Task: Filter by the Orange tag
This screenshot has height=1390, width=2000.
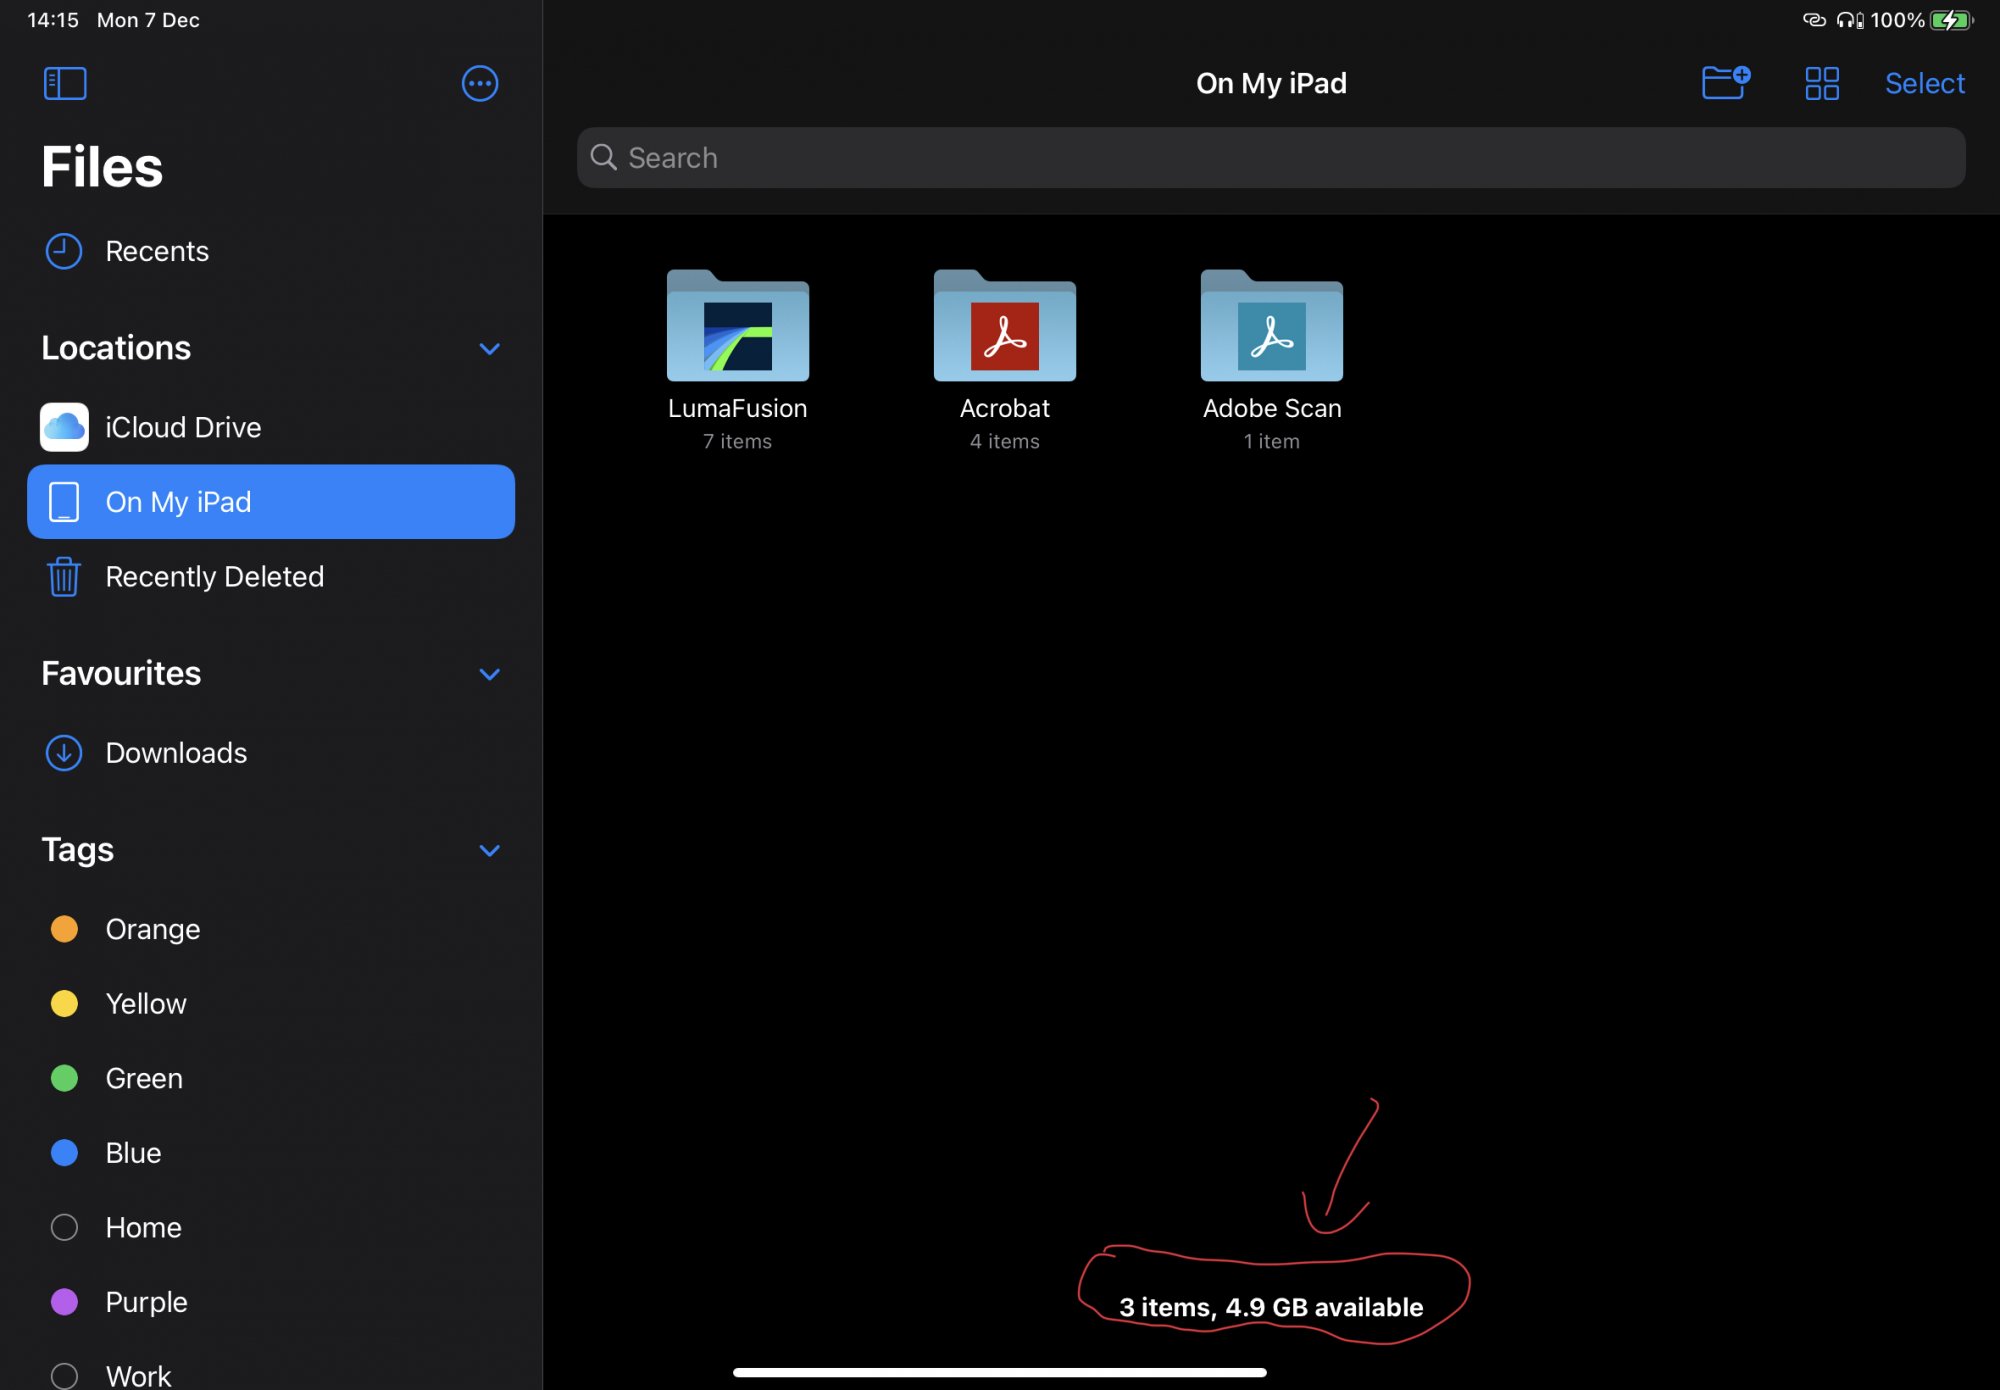Action: [x=152, y=929]
